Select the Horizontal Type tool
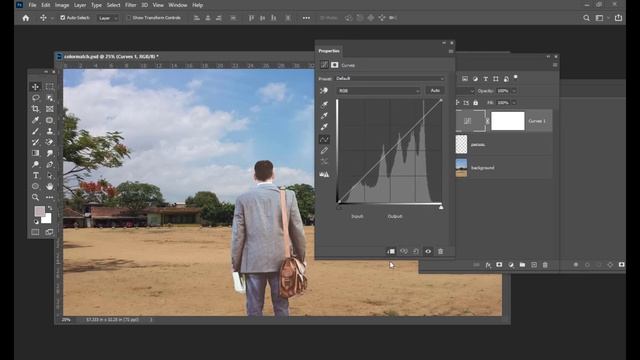This screenshot has height=360, width=640. [x=36, y=175]
